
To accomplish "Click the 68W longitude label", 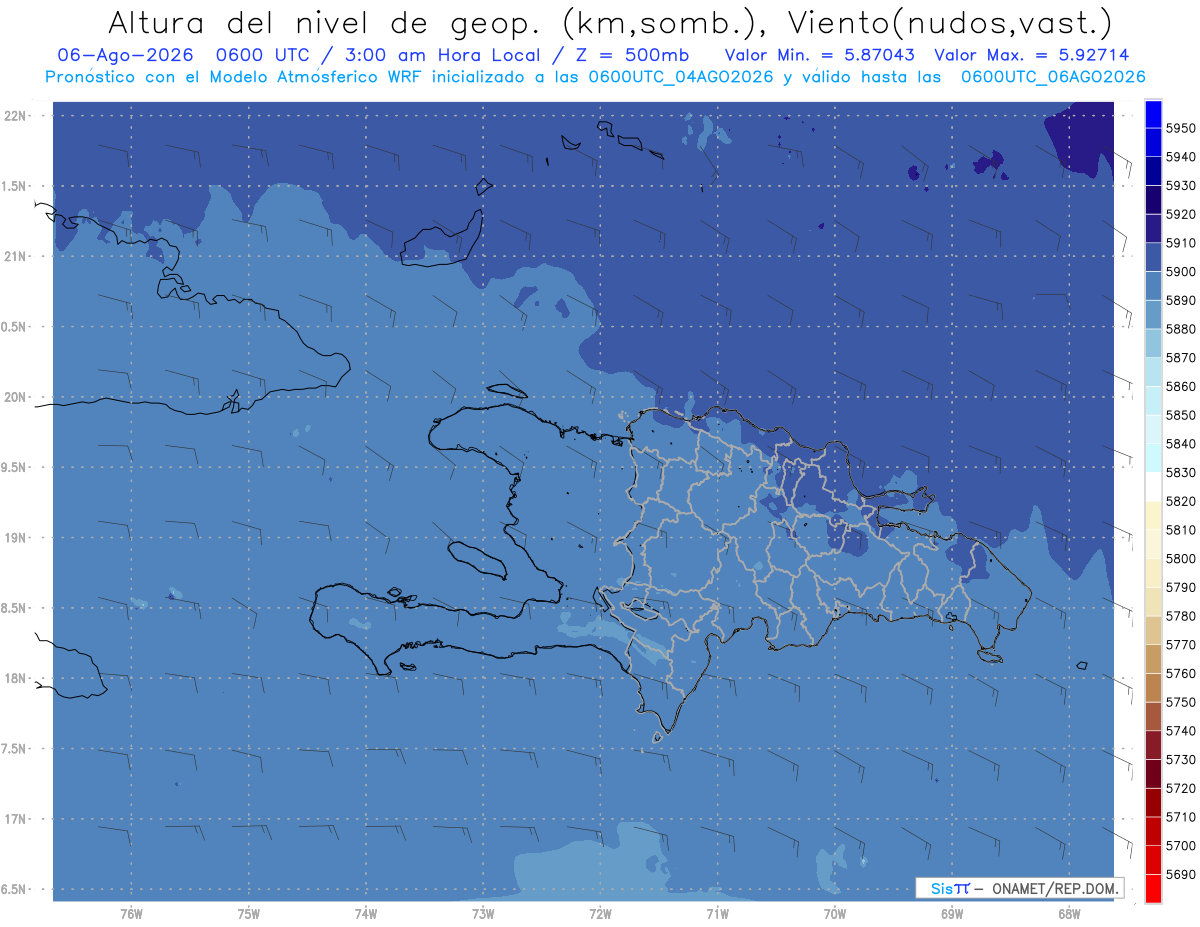I will [x=1069, y=913].
